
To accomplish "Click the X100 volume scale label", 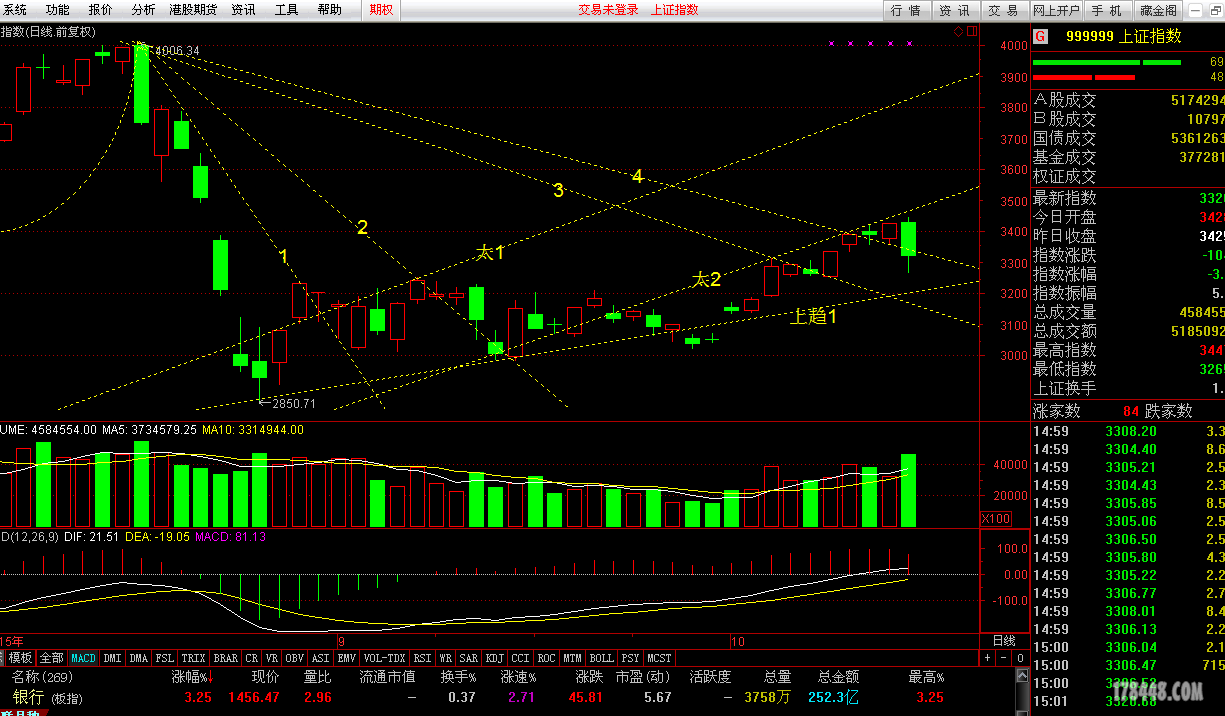I will [996, 519].
